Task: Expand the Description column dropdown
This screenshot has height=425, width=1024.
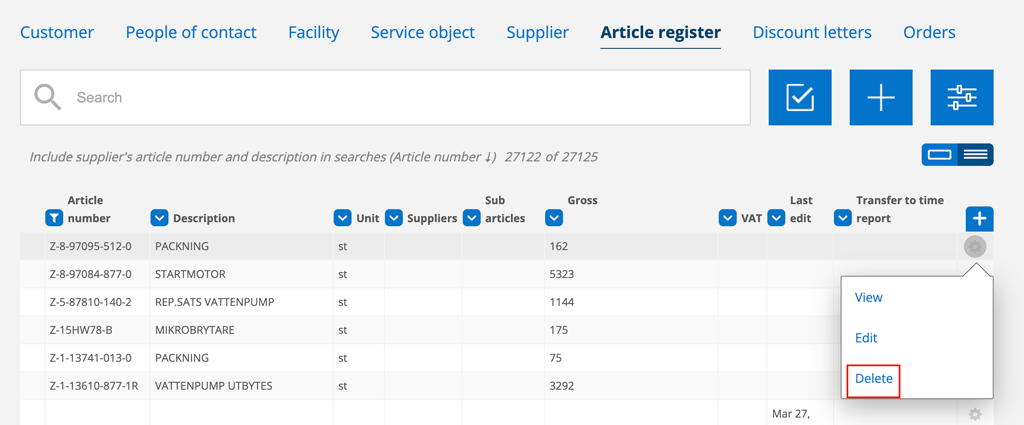Action: point(159,218)
